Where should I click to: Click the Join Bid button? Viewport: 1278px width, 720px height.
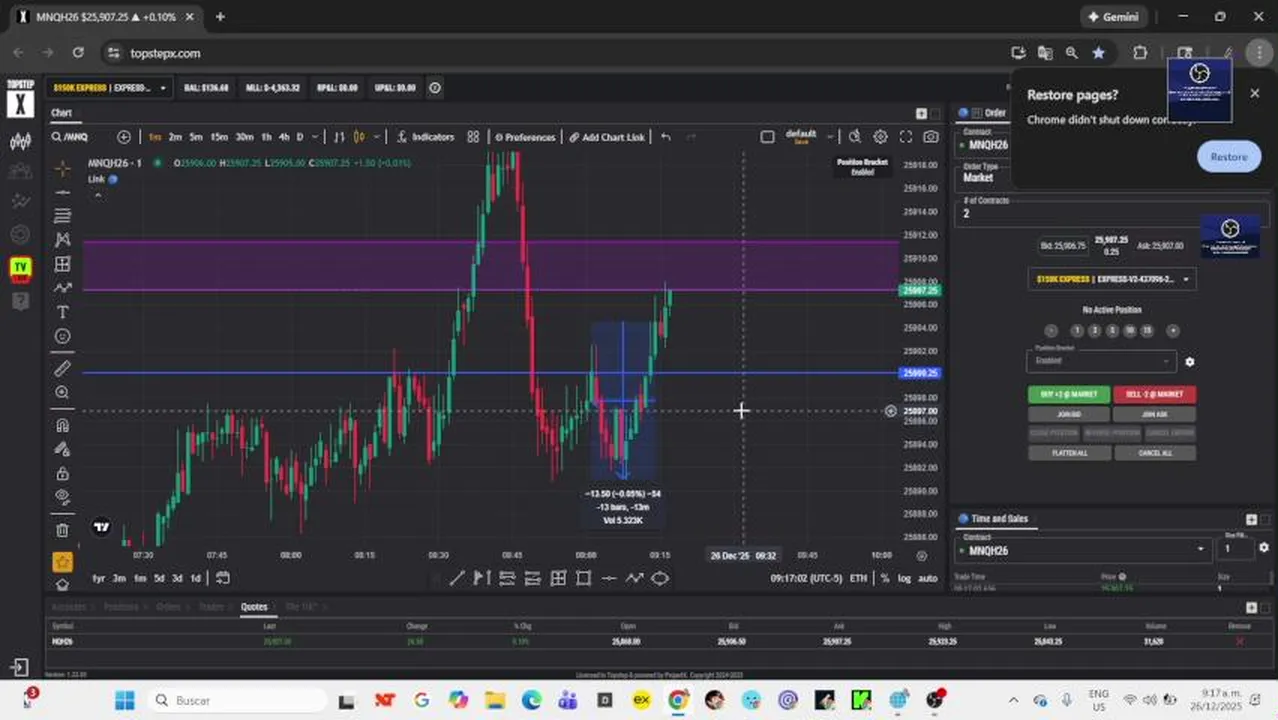point(1069,414)
